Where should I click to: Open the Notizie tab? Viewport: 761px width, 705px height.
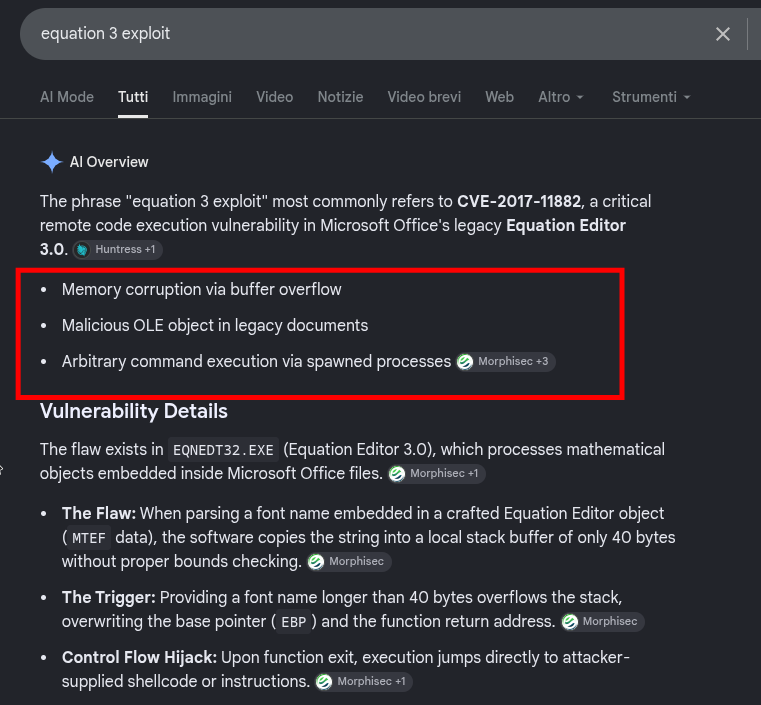[340, 97]
